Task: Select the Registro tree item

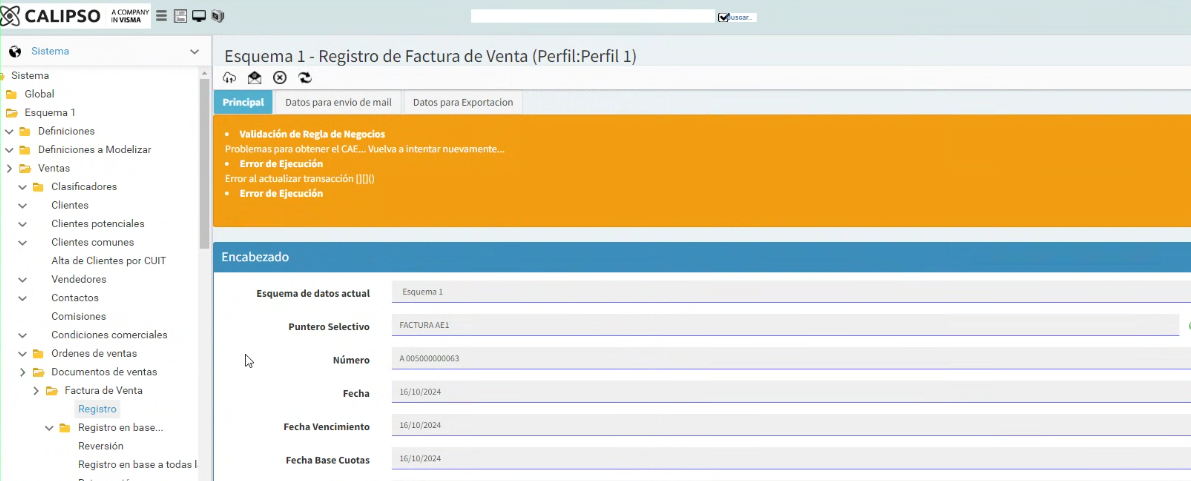Action: pyautogui.click(x=97, y=409)
